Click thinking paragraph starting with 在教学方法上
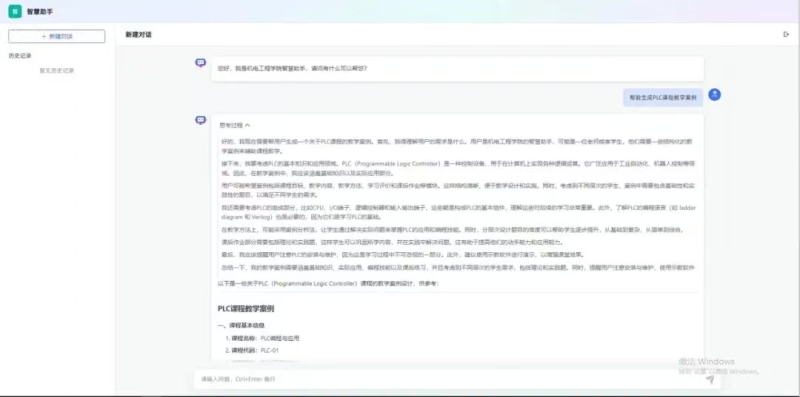This screenshot has width=800, height=397. [x=452, y=230]
